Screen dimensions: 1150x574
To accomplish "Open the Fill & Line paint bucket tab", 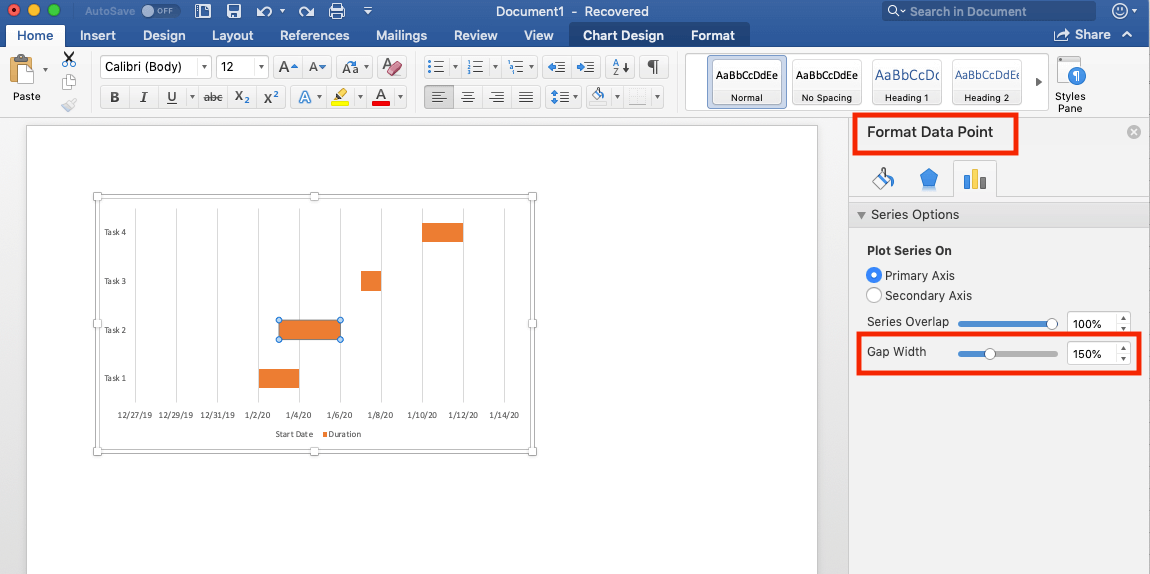I will click(x=883, y=178).
